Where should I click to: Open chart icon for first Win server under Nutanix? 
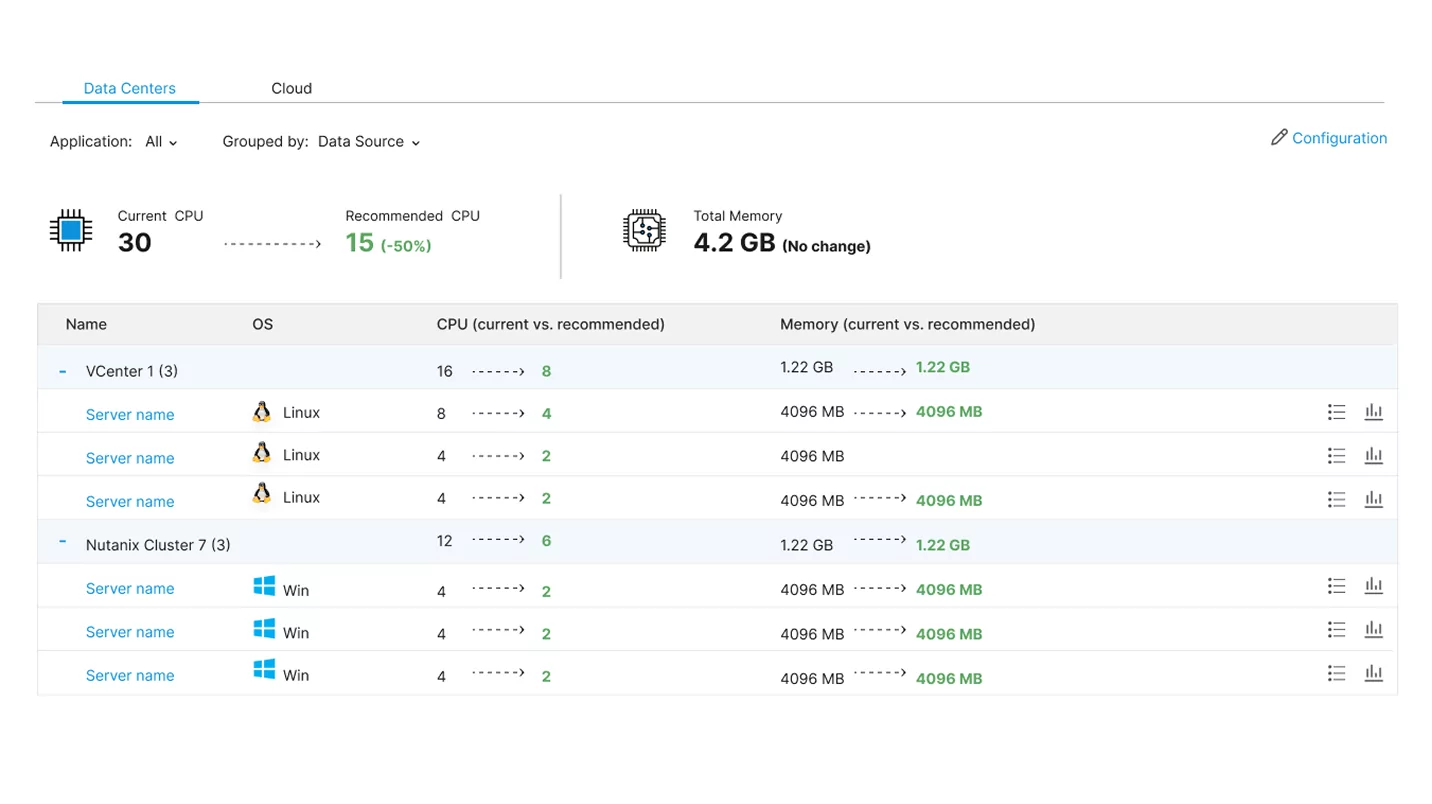(1374, 586)
